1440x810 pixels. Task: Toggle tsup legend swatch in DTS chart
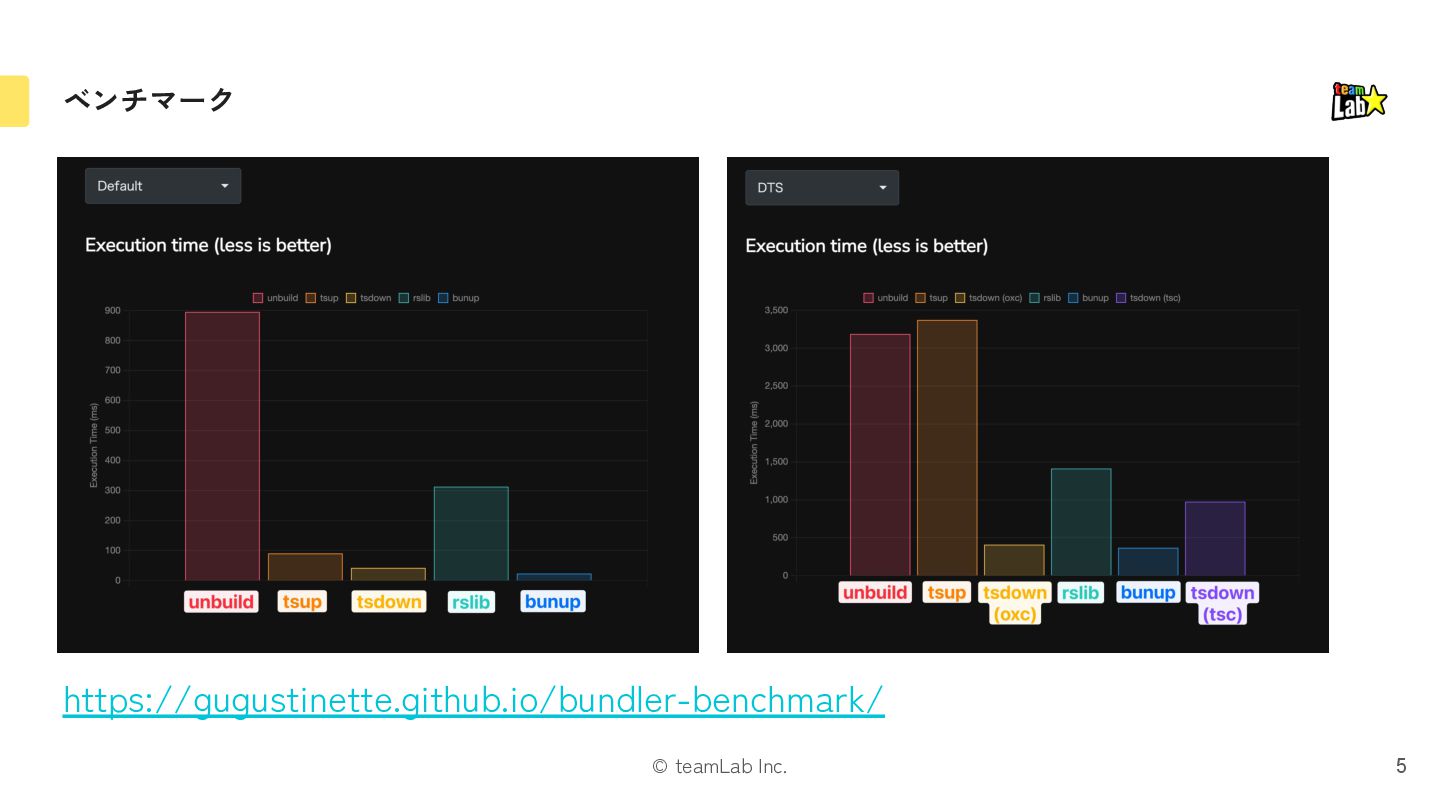point(921,298)
